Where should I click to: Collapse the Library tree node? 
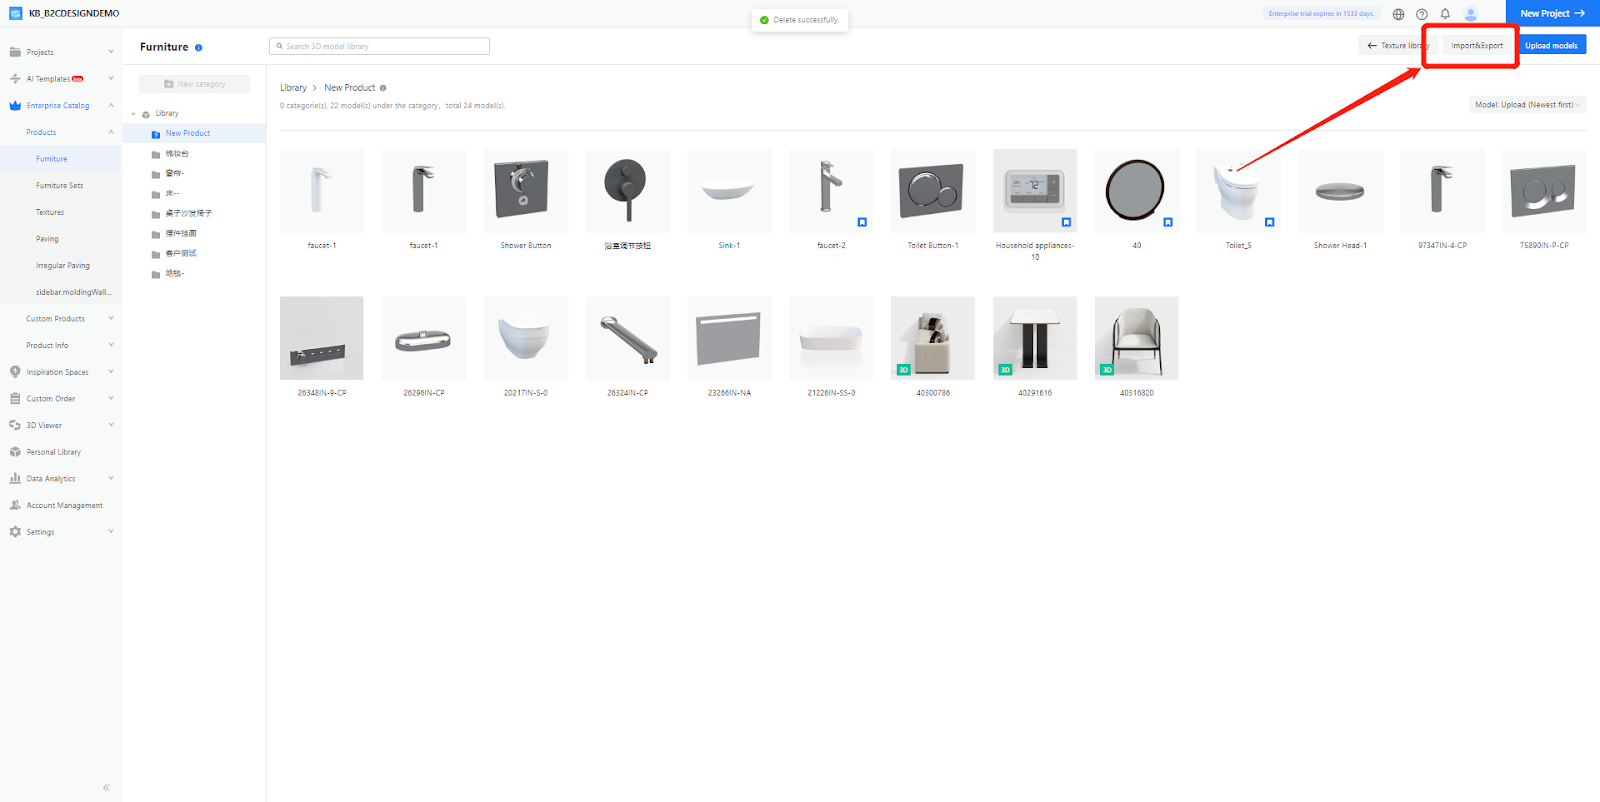pyautogui.click(x=134, y=114)
